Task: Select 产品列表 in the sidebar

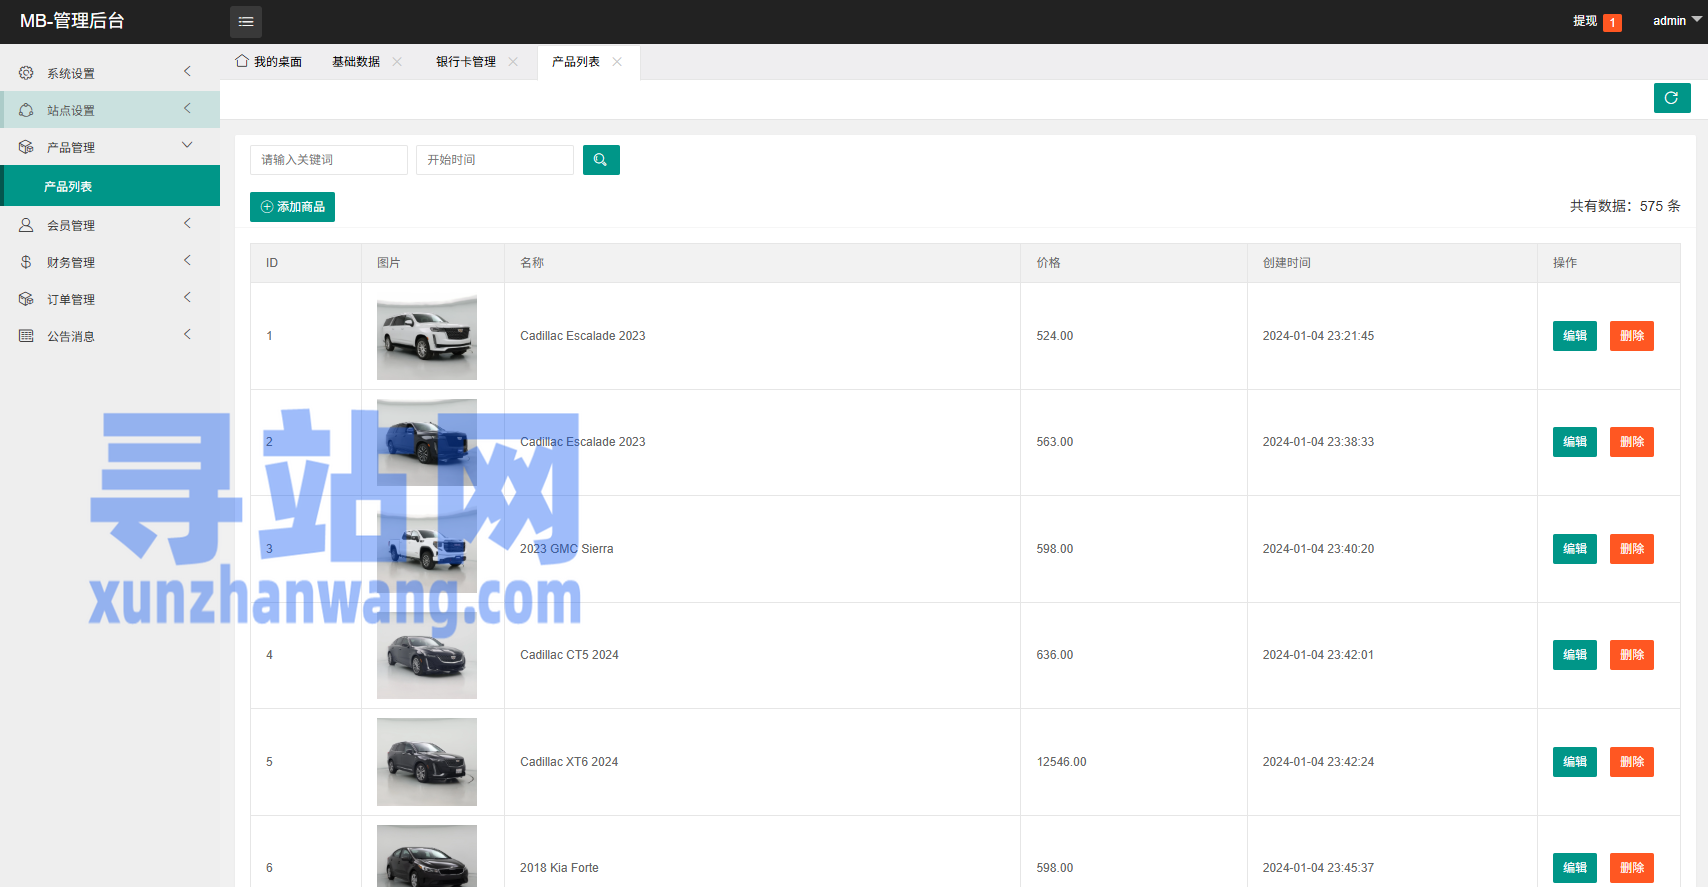Action: pos(110,186)
